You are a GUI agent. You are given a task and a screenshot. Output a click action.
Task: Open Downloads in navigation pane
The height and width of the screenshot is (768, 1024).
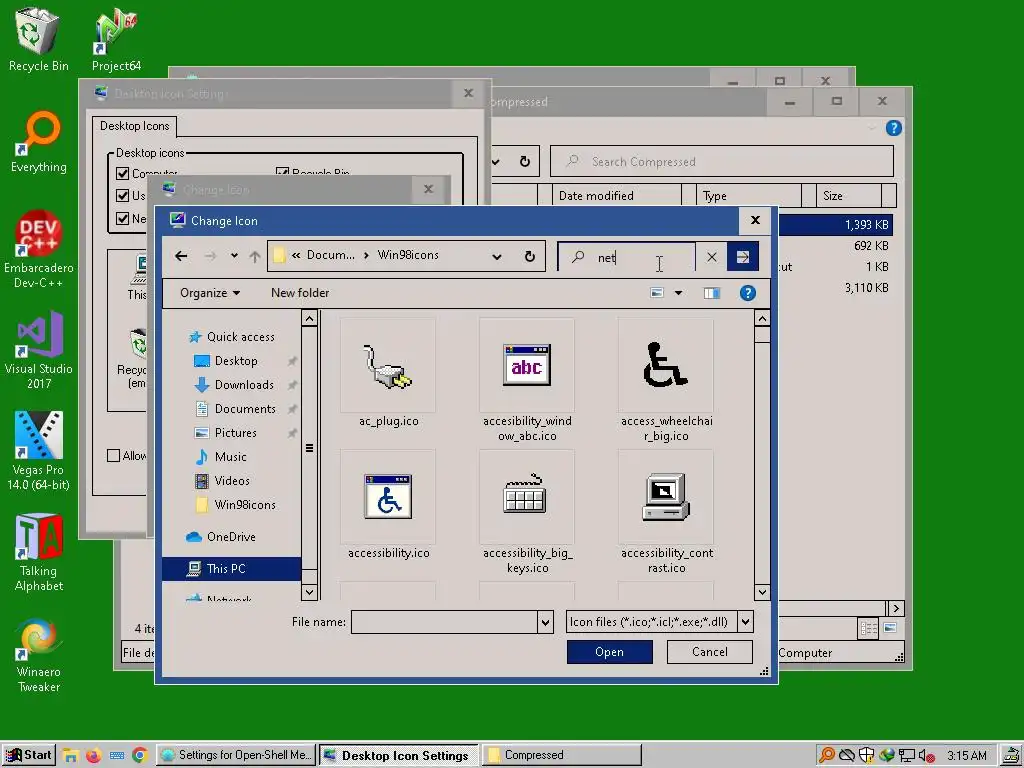[x=235, y=385]
